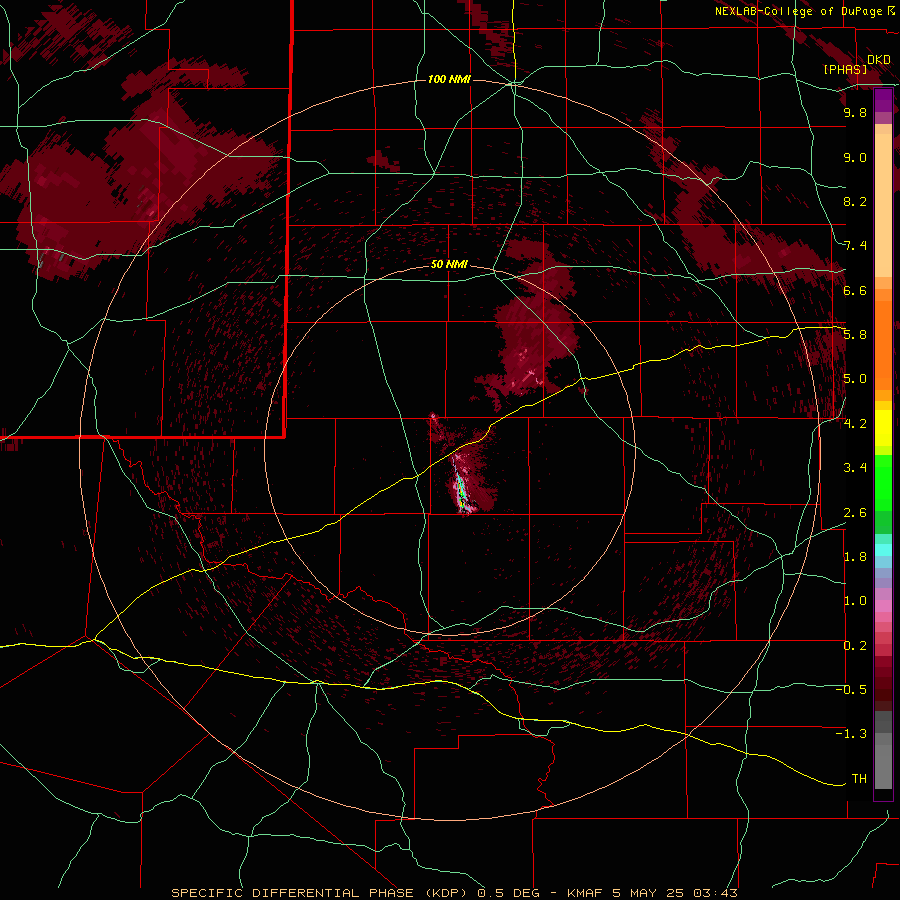This screenshot has height=900, width=900.
Task: Select the yellow color band in the legend
Action: pos(883,428)
